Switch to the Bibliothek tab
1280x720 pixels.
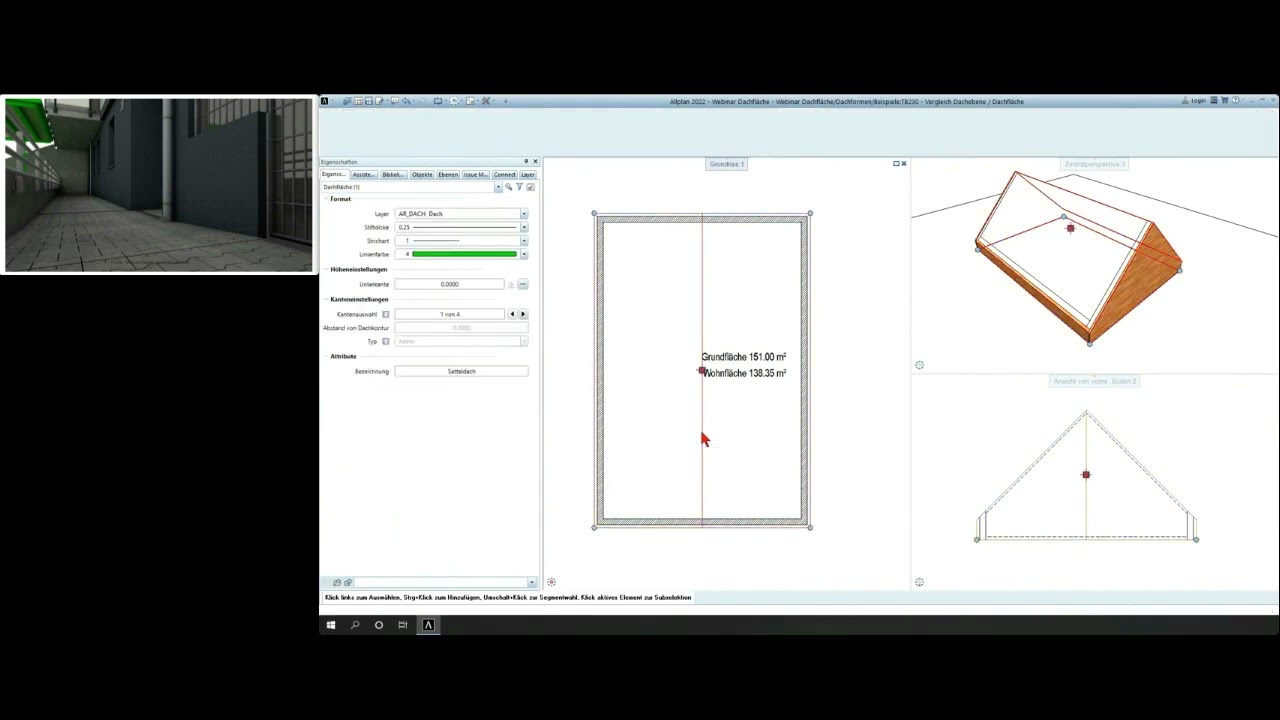393,174
